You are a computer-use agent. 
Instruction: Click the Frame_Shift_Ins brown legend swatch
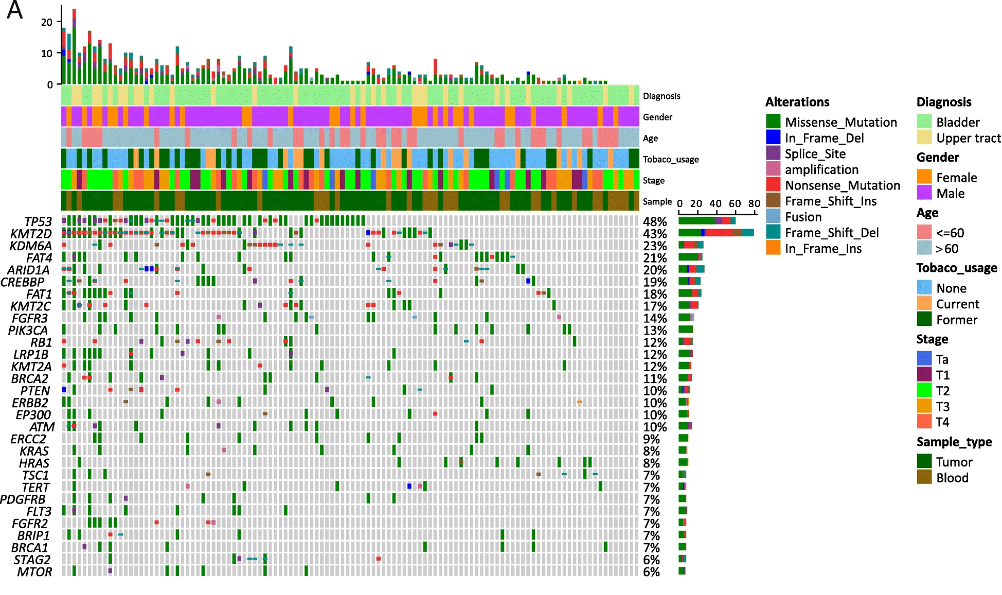point(773,201)
